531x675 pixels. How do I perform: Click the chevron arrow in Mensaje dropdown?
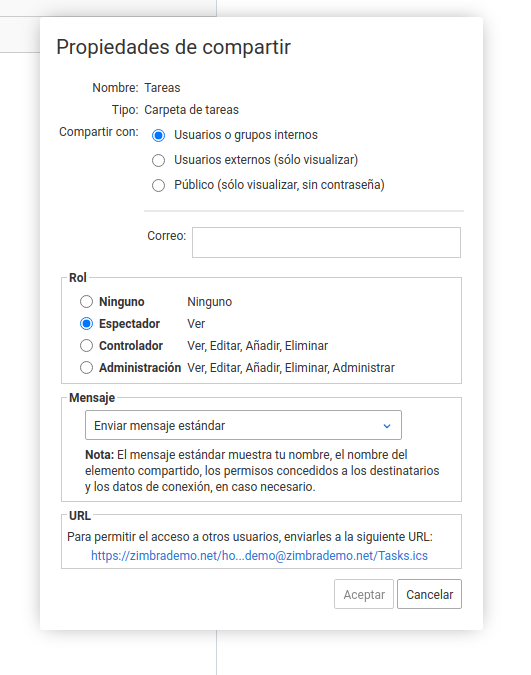[x=387, y=426]
